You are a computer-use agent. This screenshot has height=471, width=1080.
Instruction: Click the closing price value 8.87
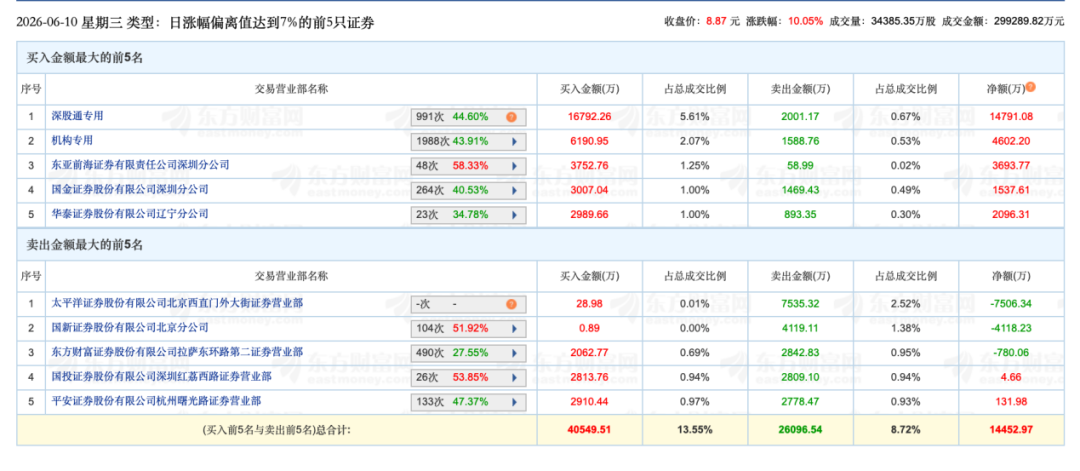coord(716,21)
